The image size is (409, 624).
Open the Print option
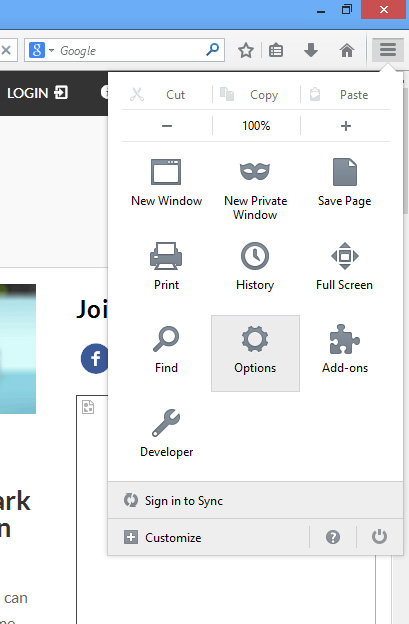(166, 266)
